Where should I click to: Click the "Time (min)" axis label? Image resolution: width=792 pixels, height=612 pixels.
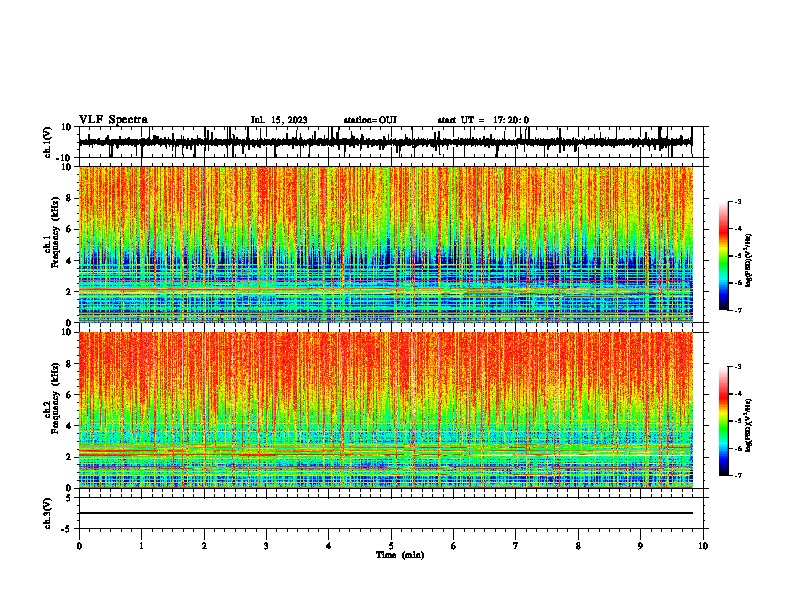pos(400,555)
